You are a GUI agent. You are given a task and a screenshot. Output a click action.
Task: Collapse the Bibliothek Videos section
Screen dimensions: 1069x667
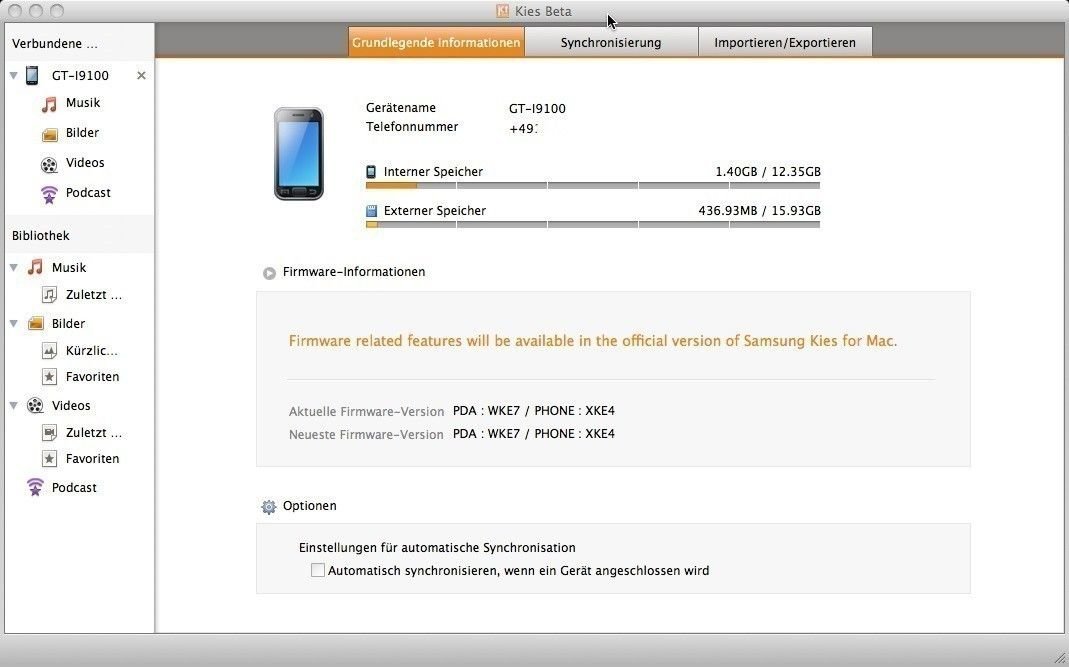pyautogui.click(x=14, y=405)
